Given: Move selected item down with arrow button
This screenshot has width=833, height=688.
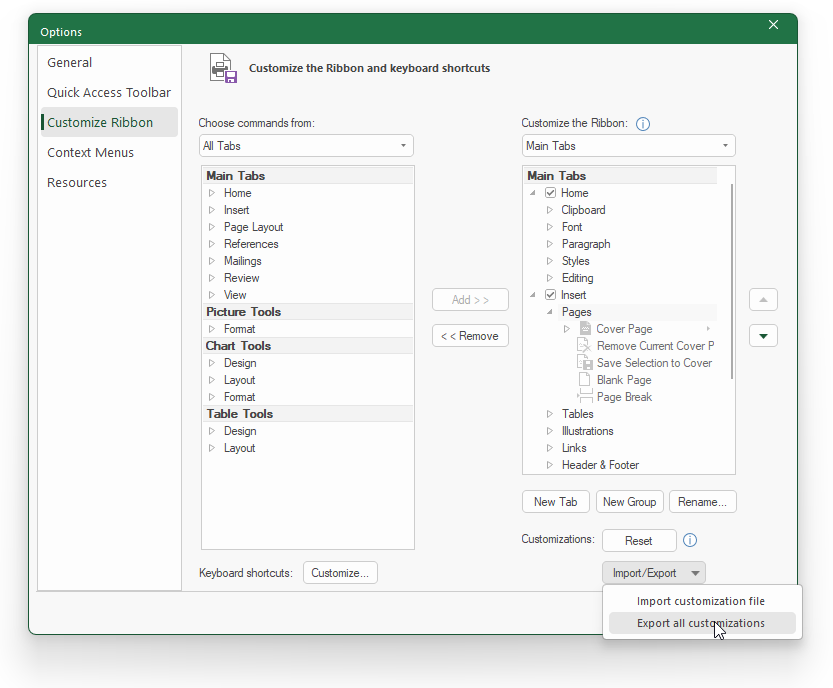Looking at the screenshot, I should (763, 336).
